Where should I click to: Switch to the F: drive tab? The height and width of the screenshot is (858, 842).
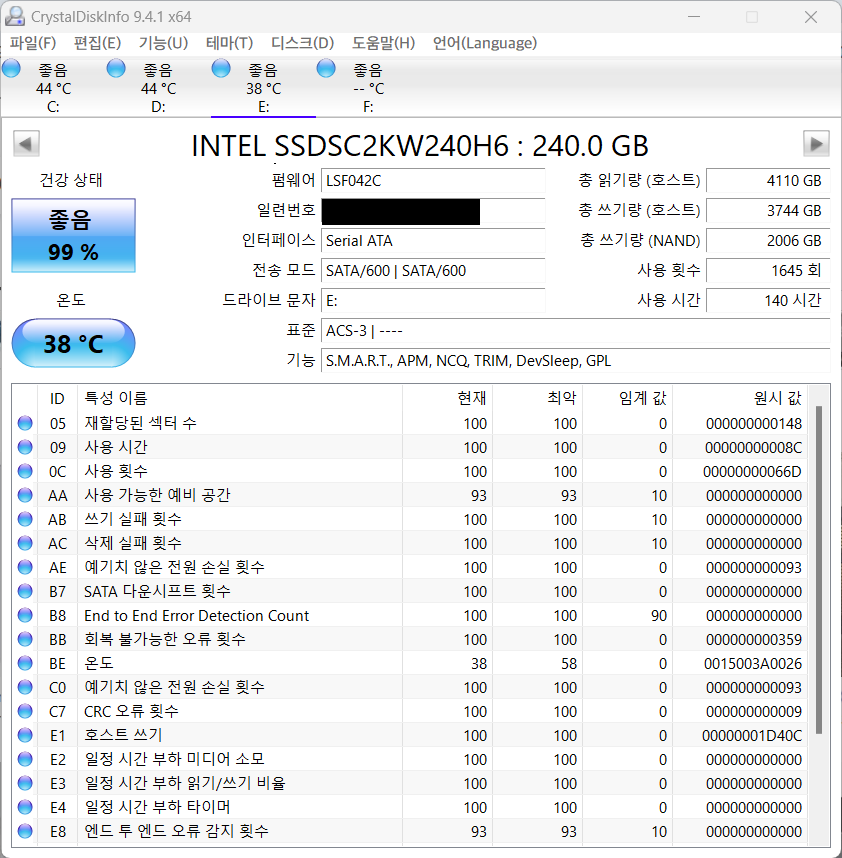pos(368,88)
